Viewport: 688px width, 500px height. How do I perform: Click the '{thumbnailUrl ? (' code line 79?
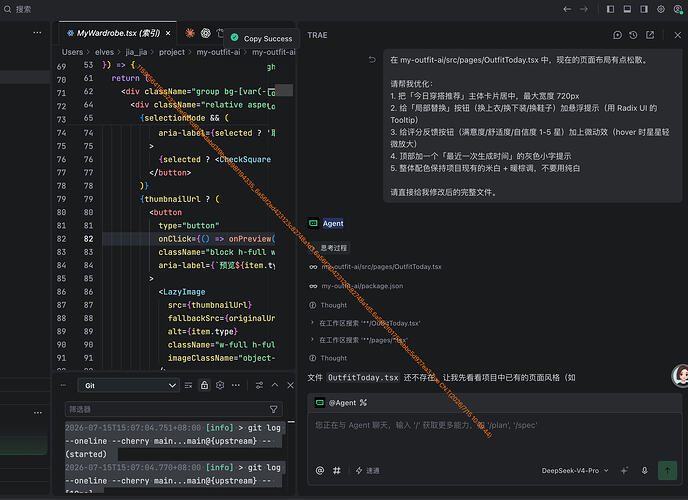(x=180, y=199)
